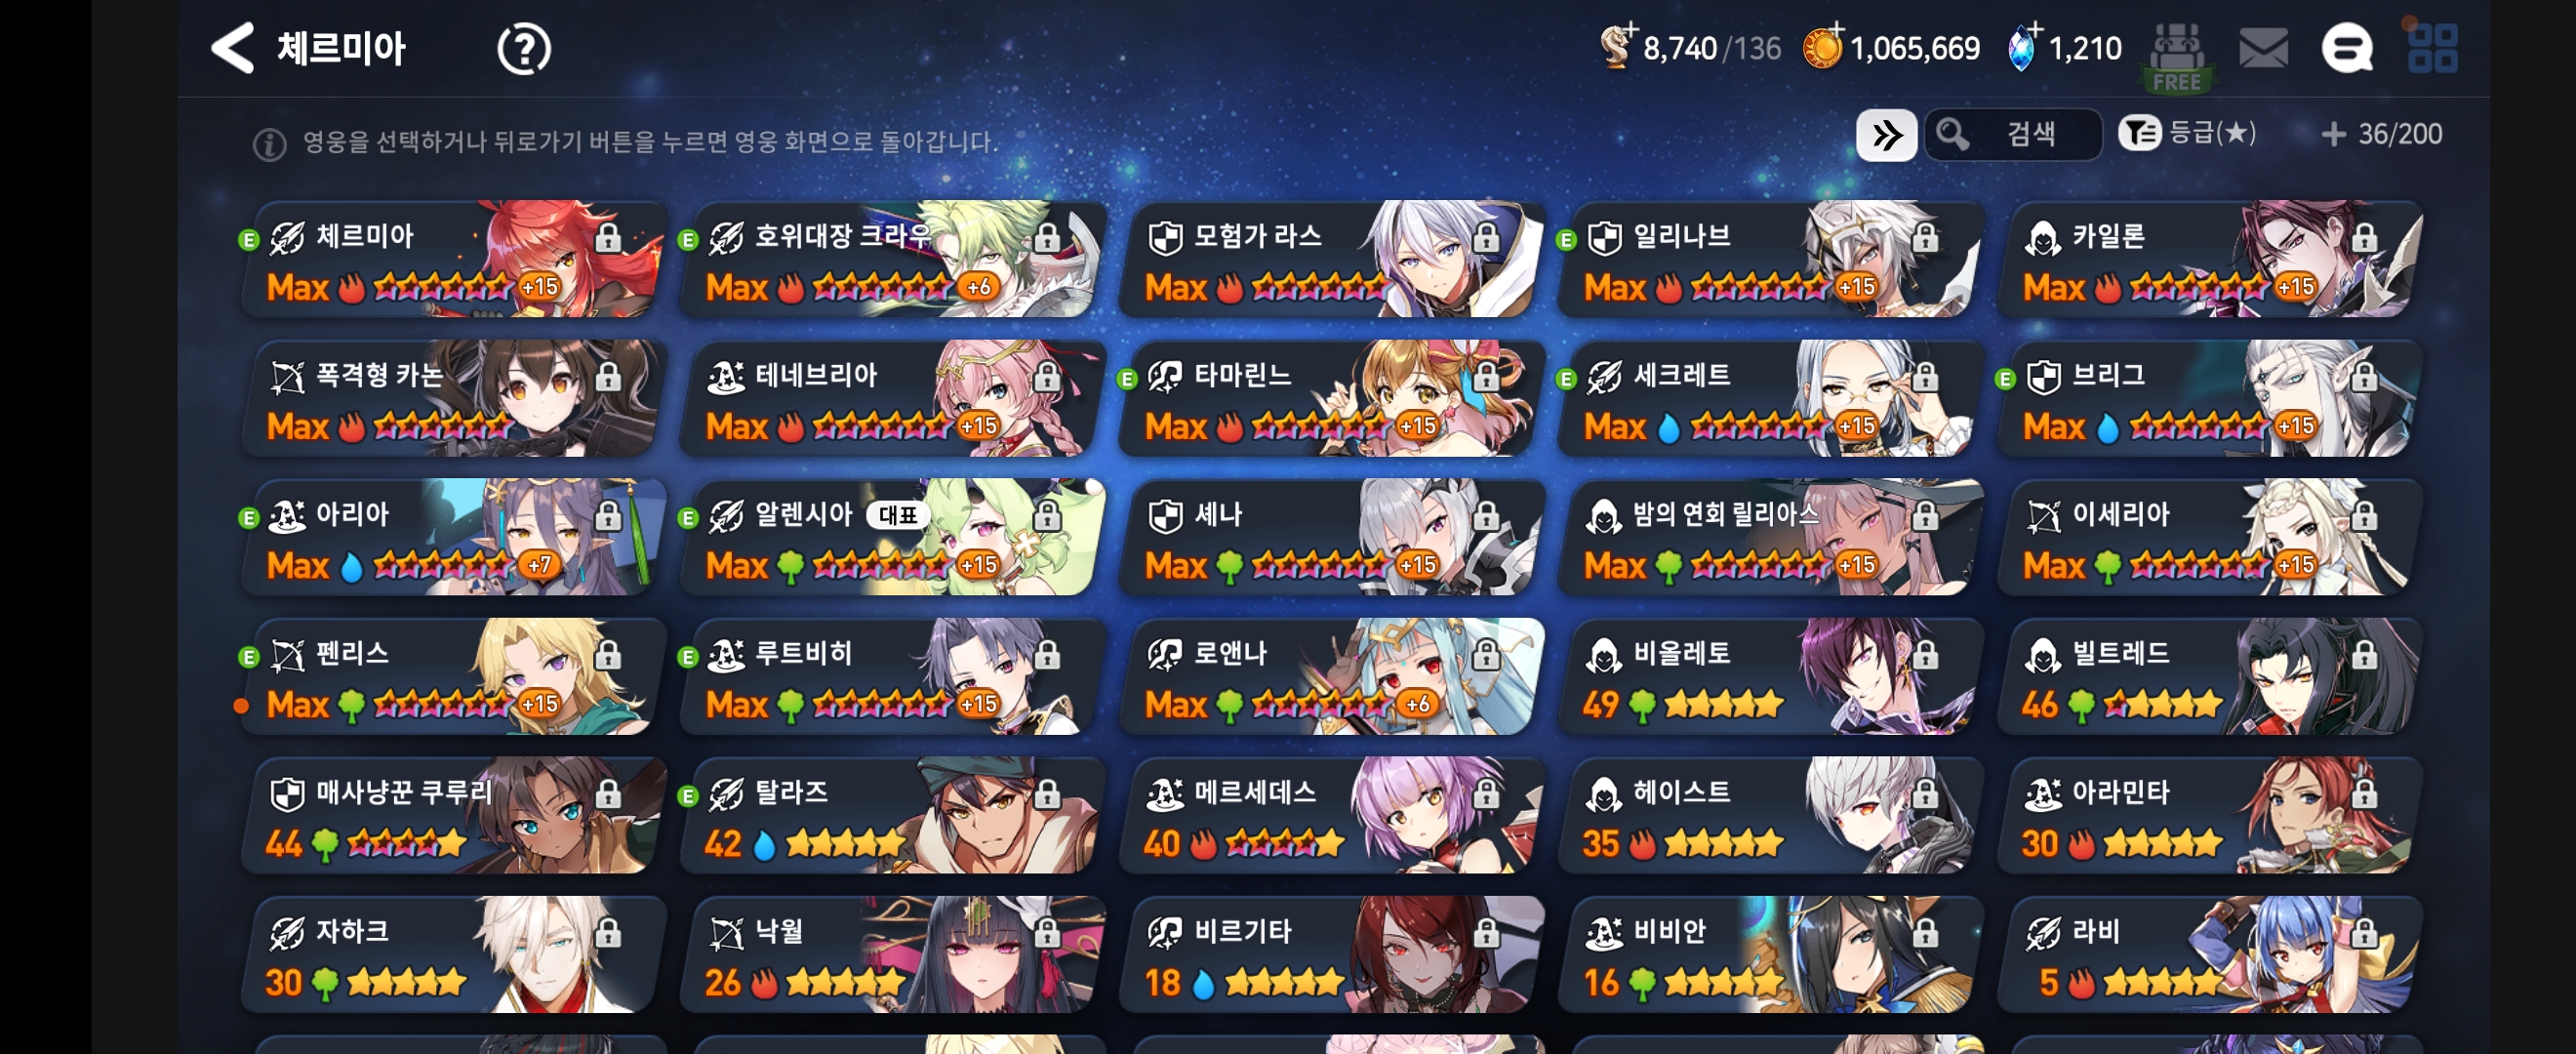
Task: Toggle lock on 체르미아 hero card
Action: click(x=607, y=238)
